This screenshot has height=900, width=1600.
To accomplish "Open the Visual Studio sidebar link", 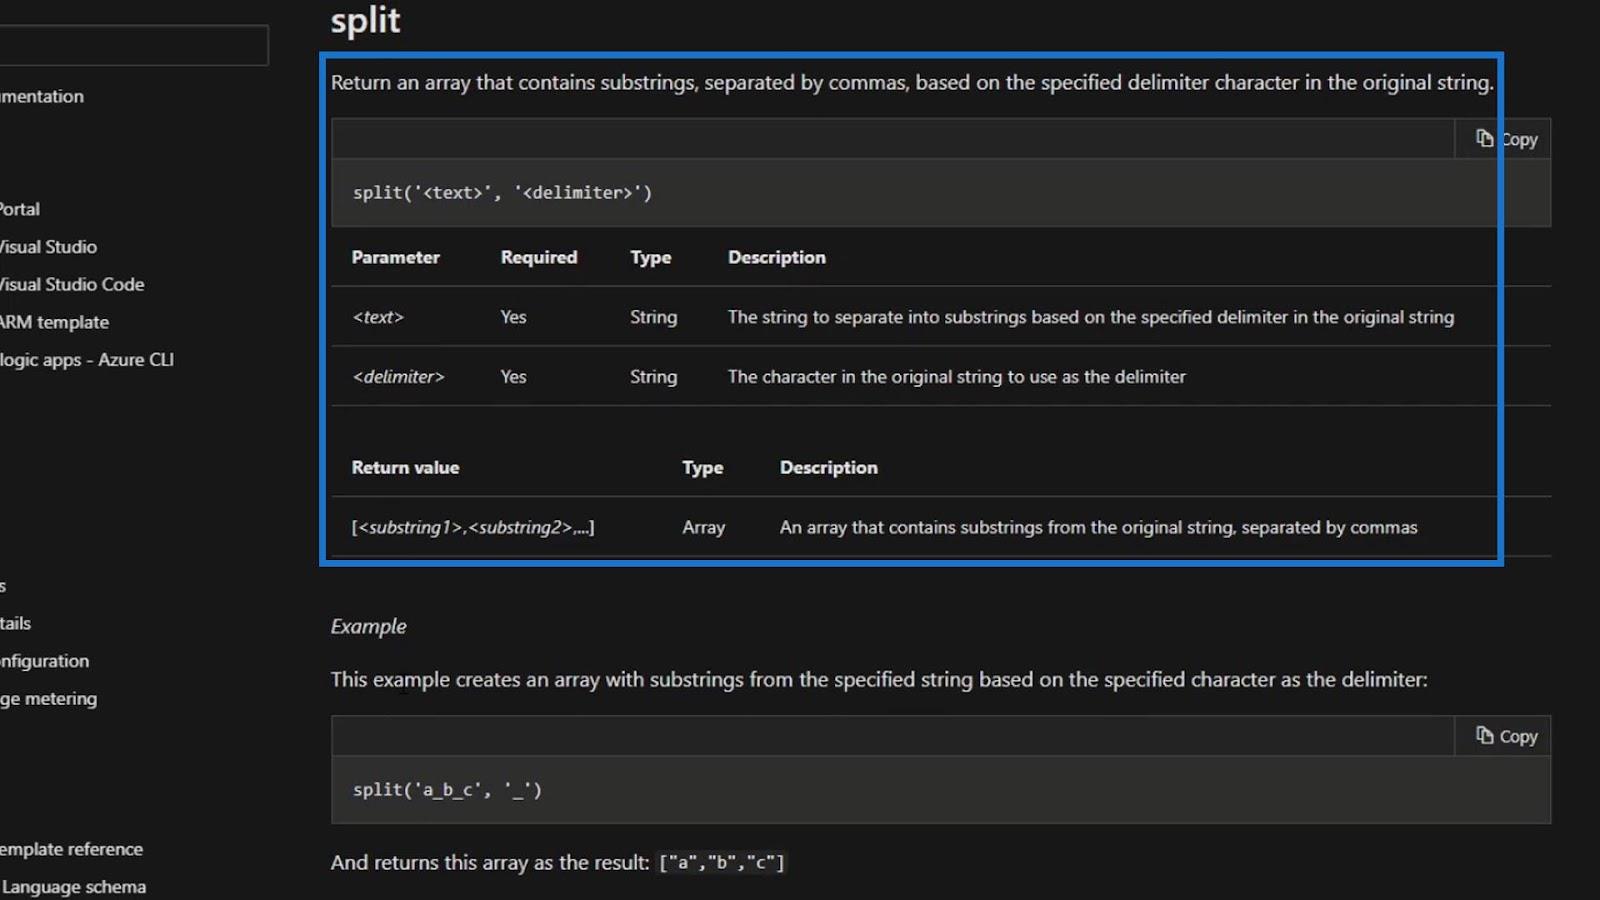I will pyautogui.click(x=48, y=247).
